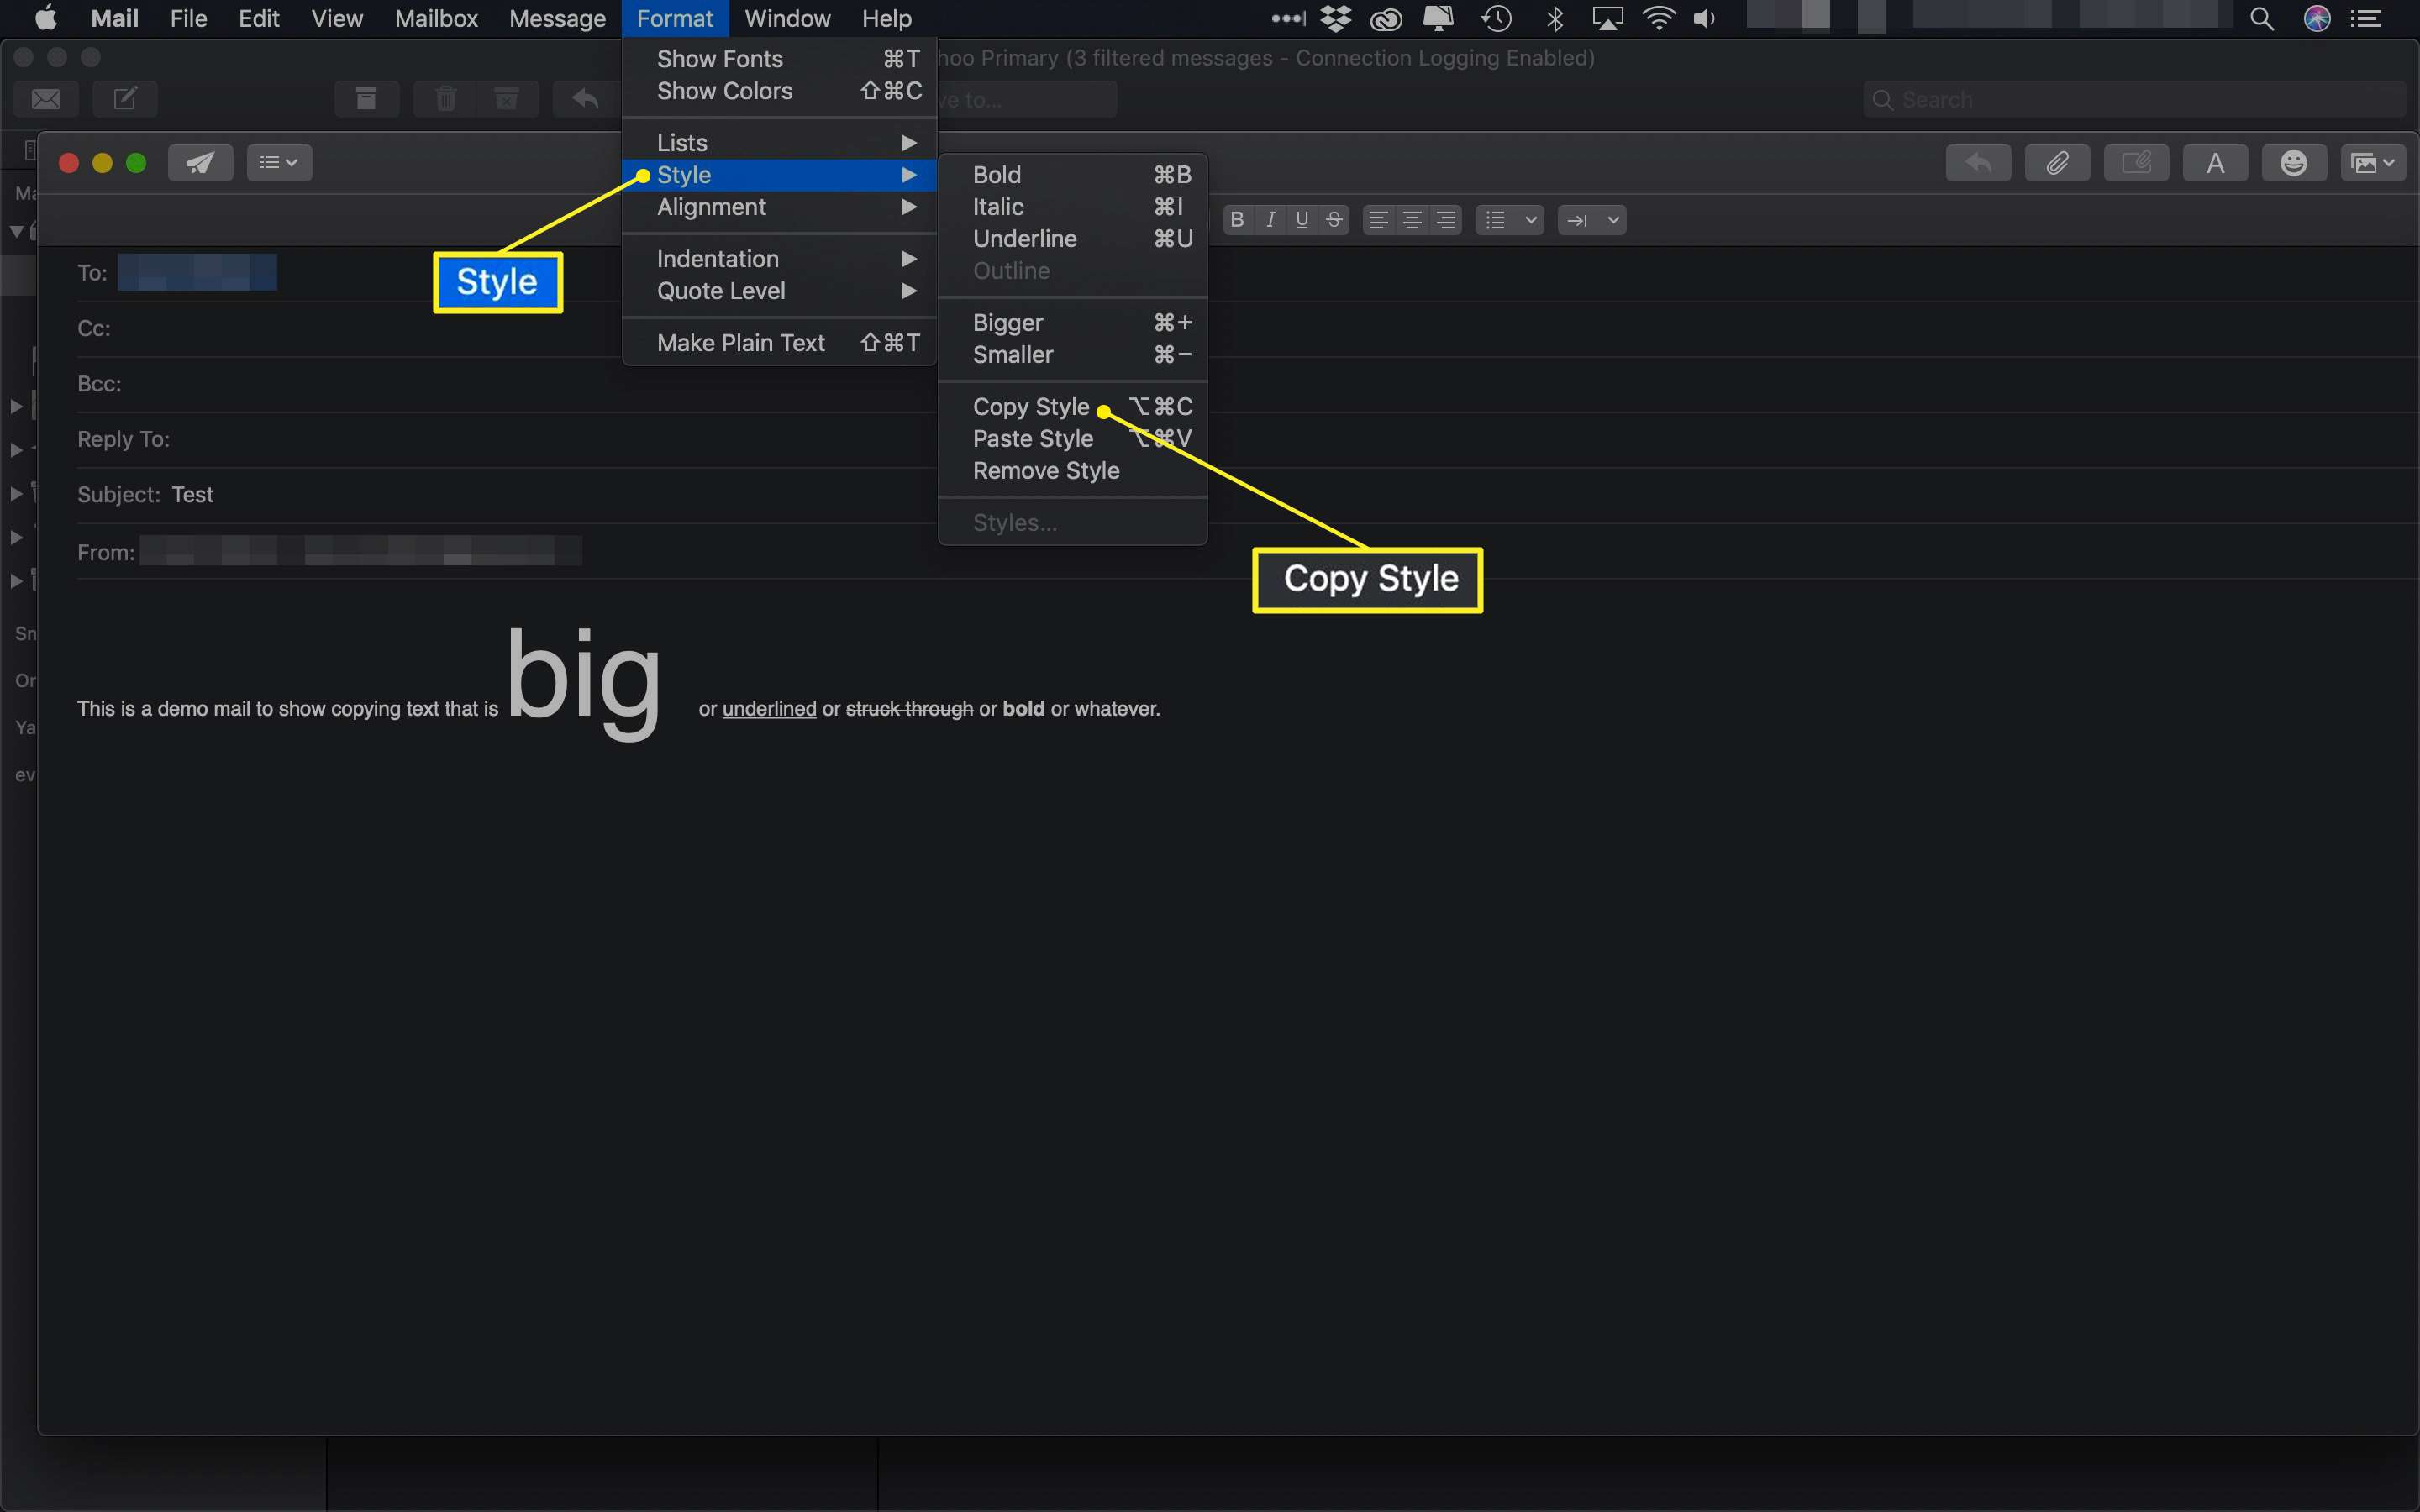2420x1512 pixels.
Task: Select Smaller in the Style submenu
Action: click(x=1072, y=355)
